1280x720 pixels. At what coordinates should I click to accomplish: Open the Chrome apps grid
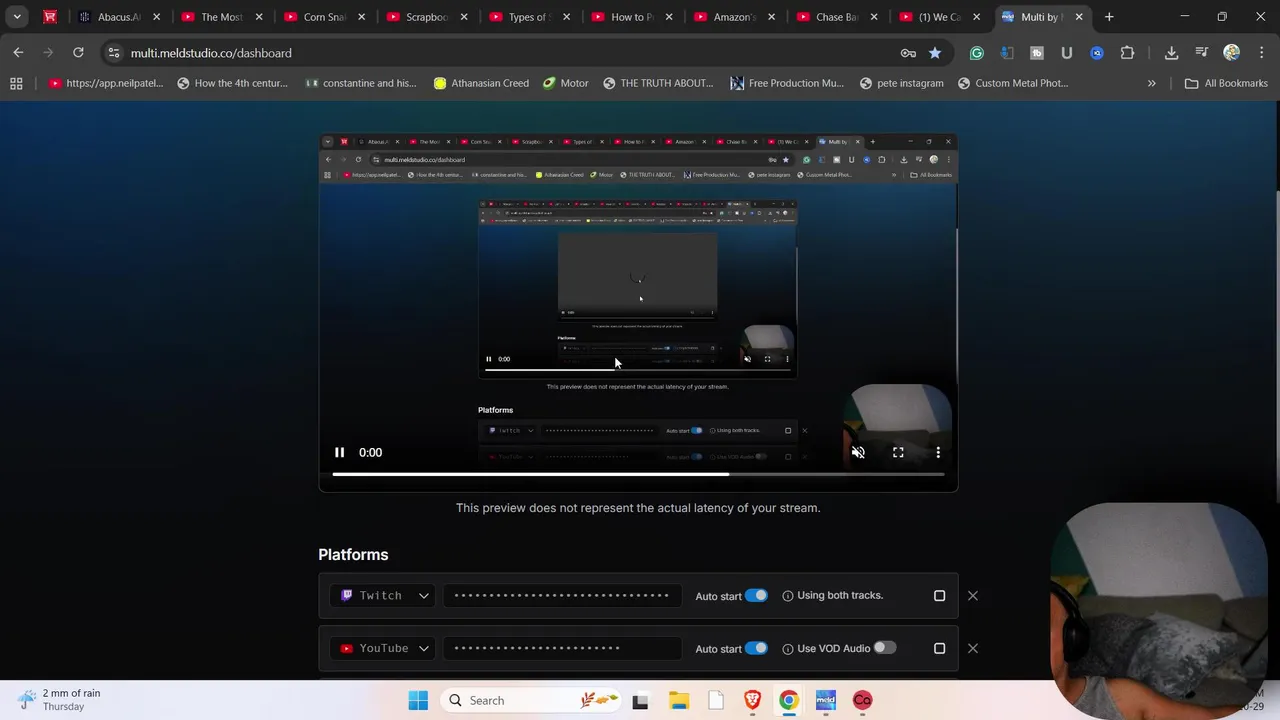(16, 83)
